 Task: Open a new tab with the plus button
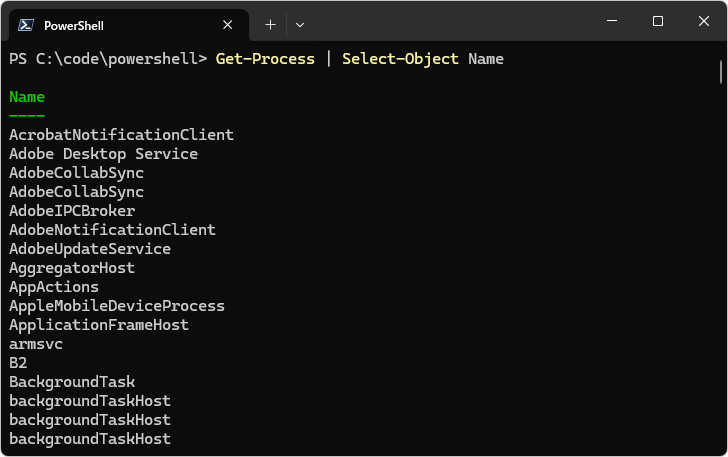[x=270, y=25]
